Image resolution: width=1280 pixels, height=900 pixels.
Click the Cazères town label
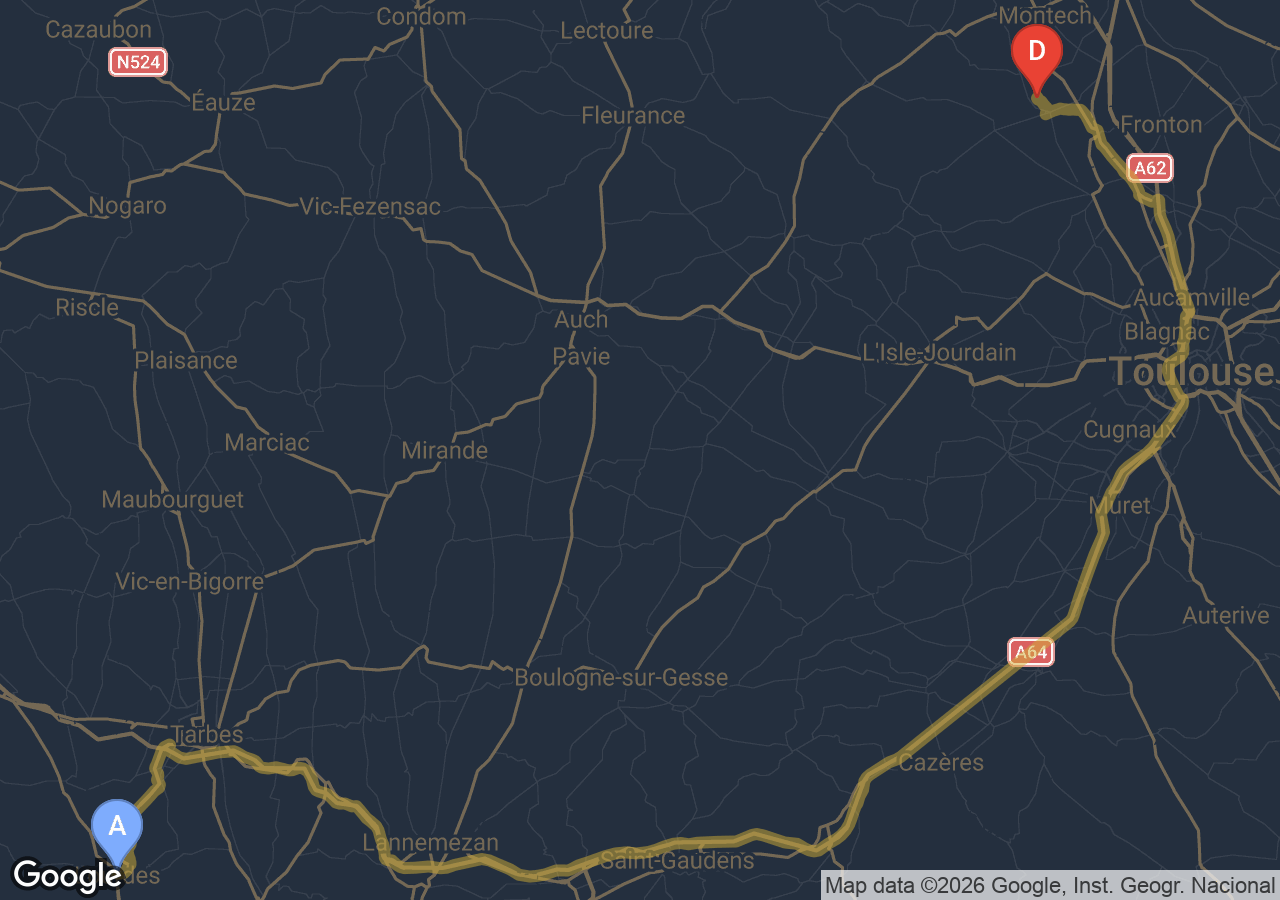tap(941, 763)
